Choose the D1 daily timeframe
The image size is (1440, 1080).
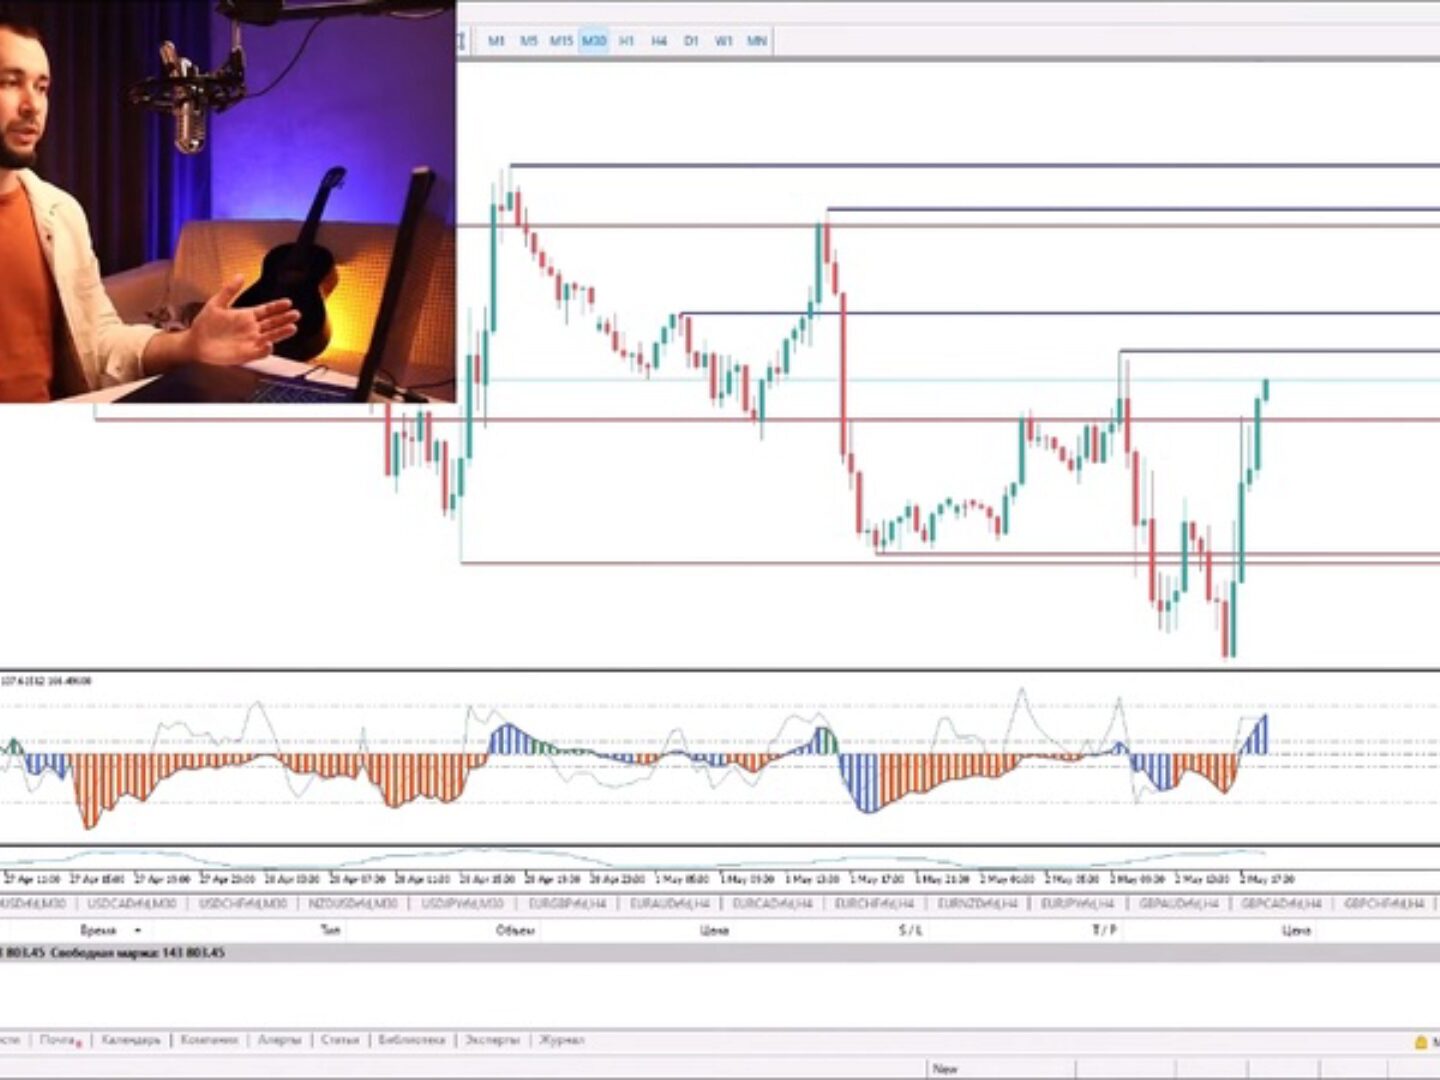pos(691,41)
